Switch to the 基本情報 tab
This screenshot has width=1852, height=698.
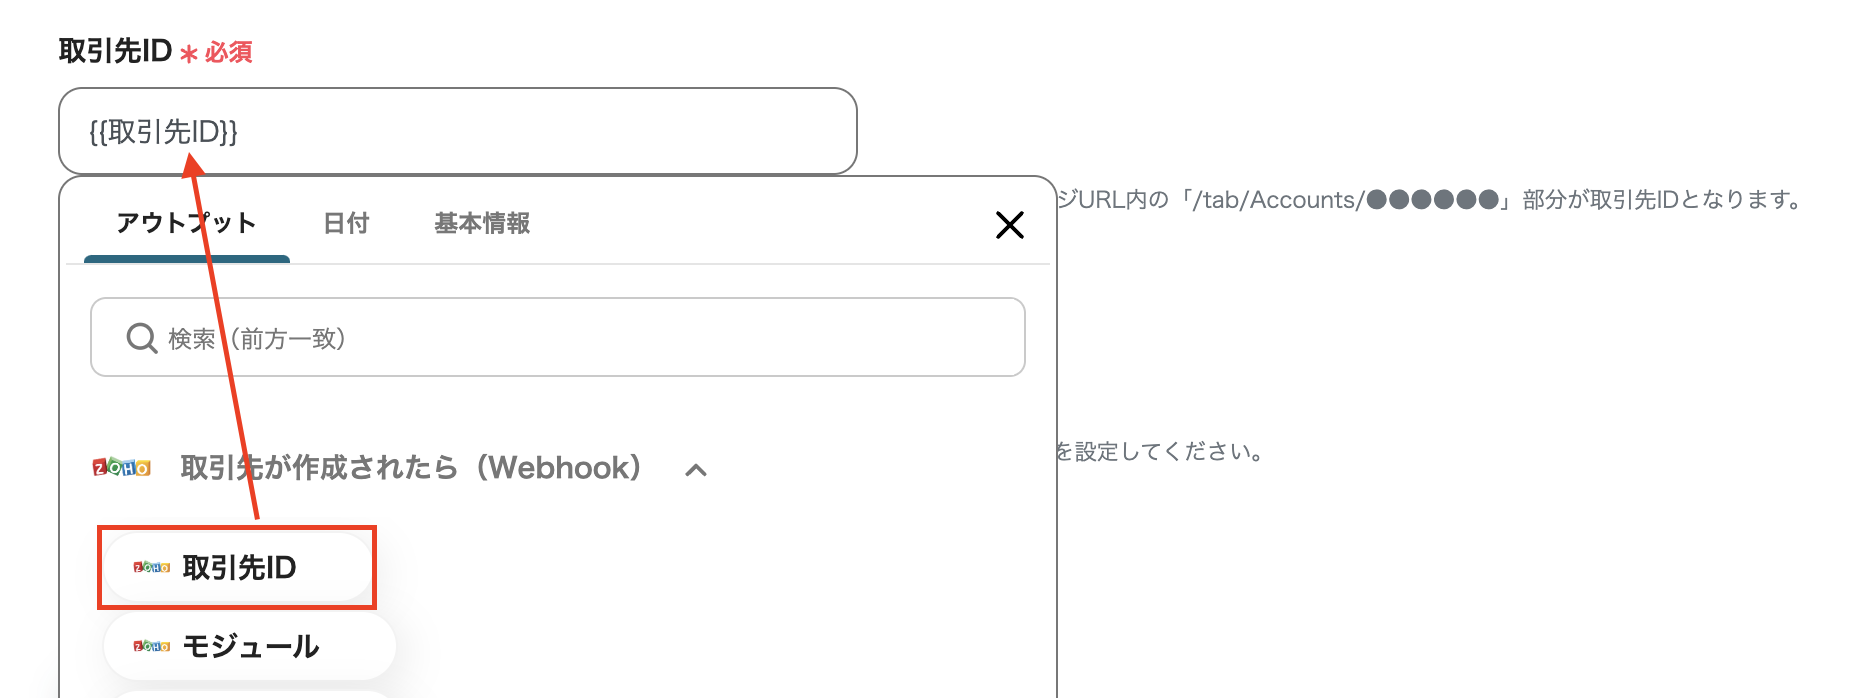coord(481,224)
